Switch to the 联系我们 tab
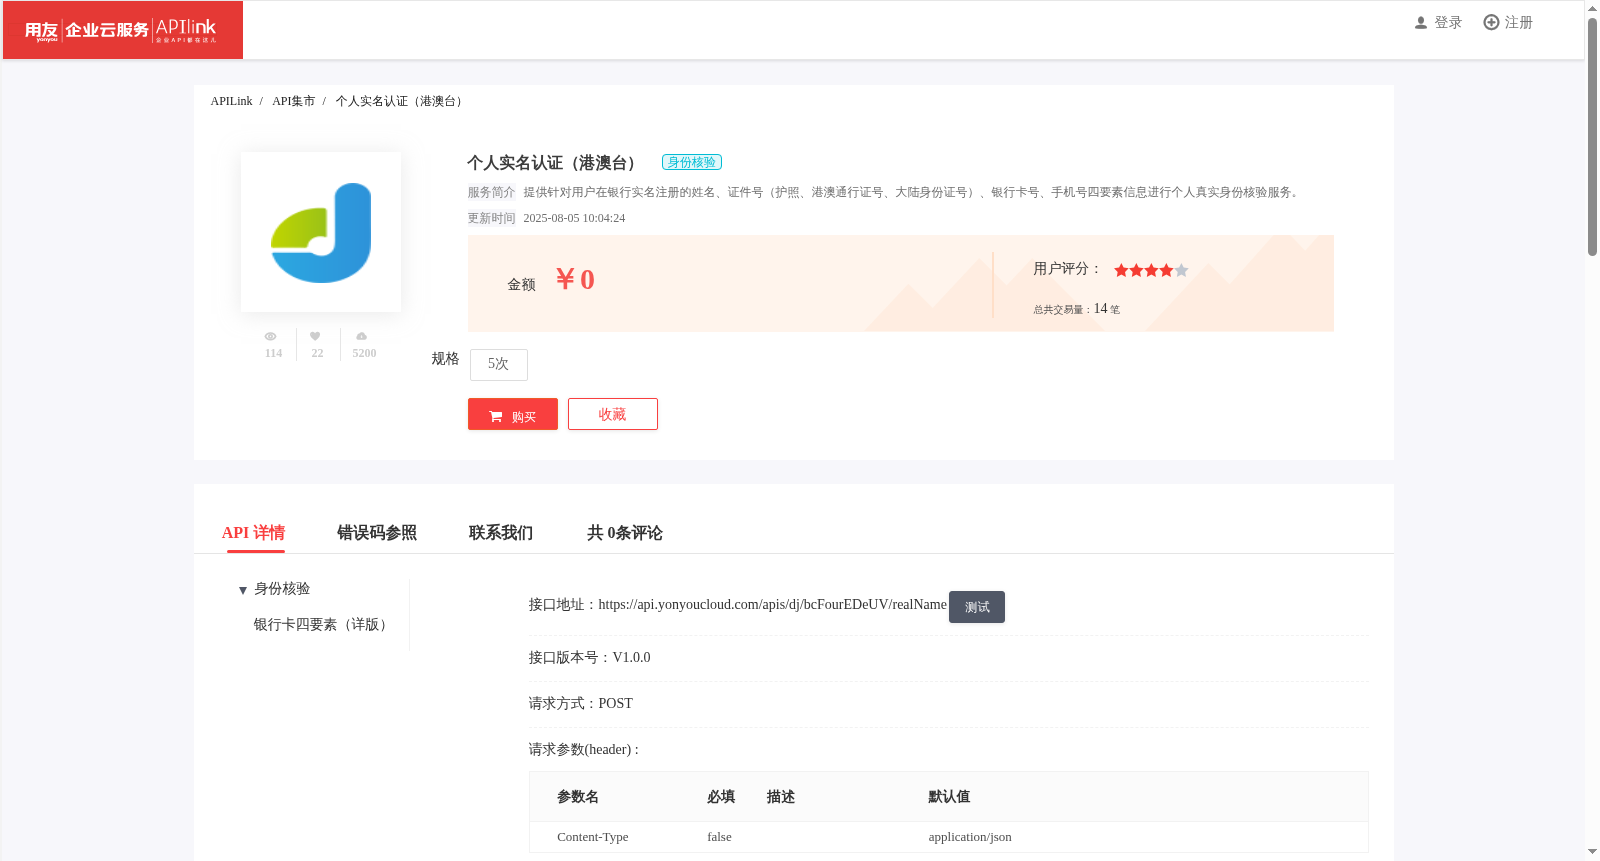This screenshot has height=861, width=1600. click(x=501, y=533)
